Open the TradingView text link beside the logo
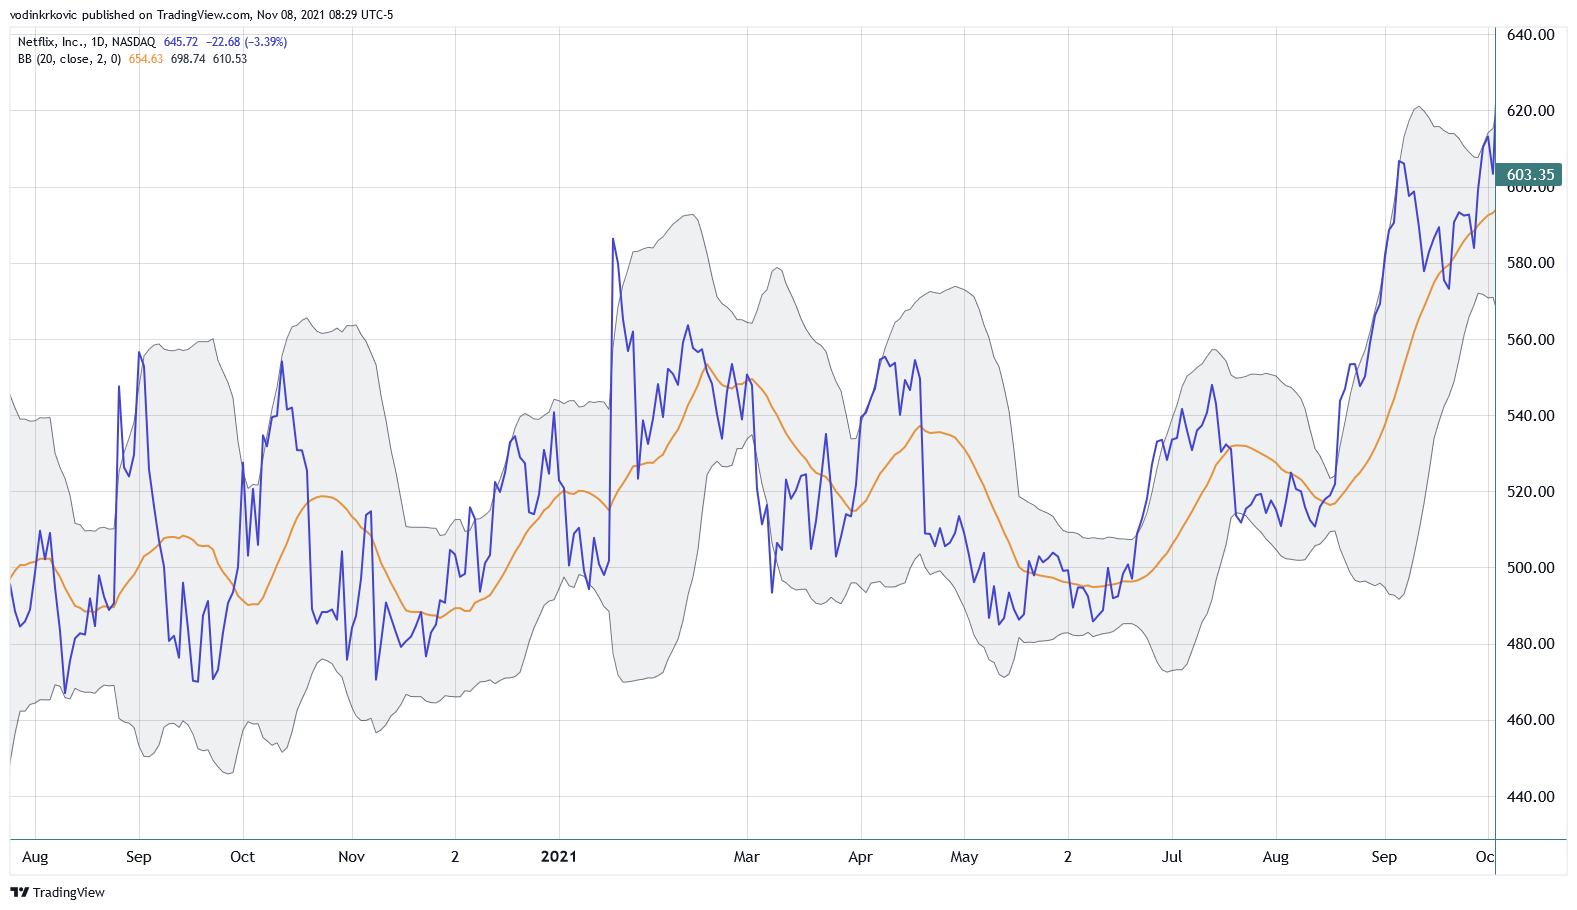The height and width of the screenshot is (910, 1577). tap(68, 892)
